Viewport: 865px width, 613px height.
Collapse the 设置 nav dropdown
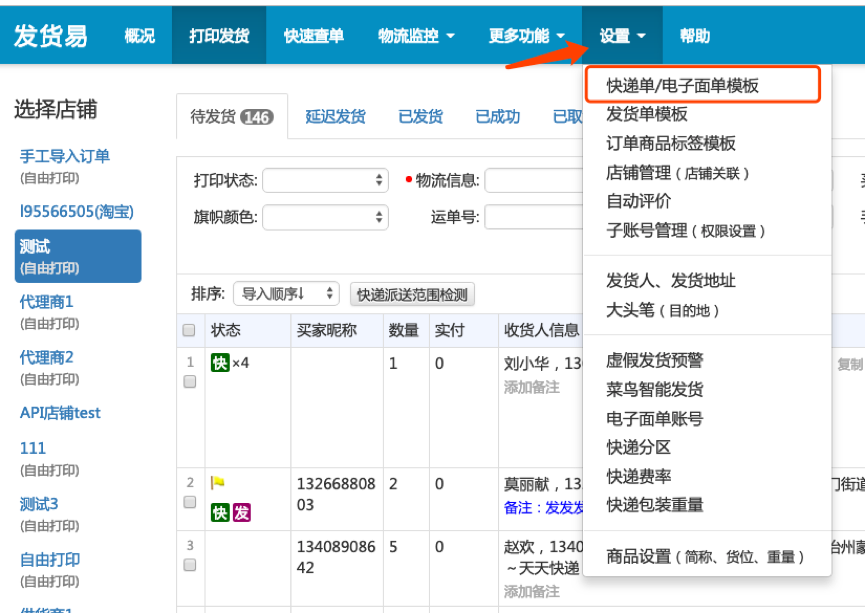pos(622,36)
